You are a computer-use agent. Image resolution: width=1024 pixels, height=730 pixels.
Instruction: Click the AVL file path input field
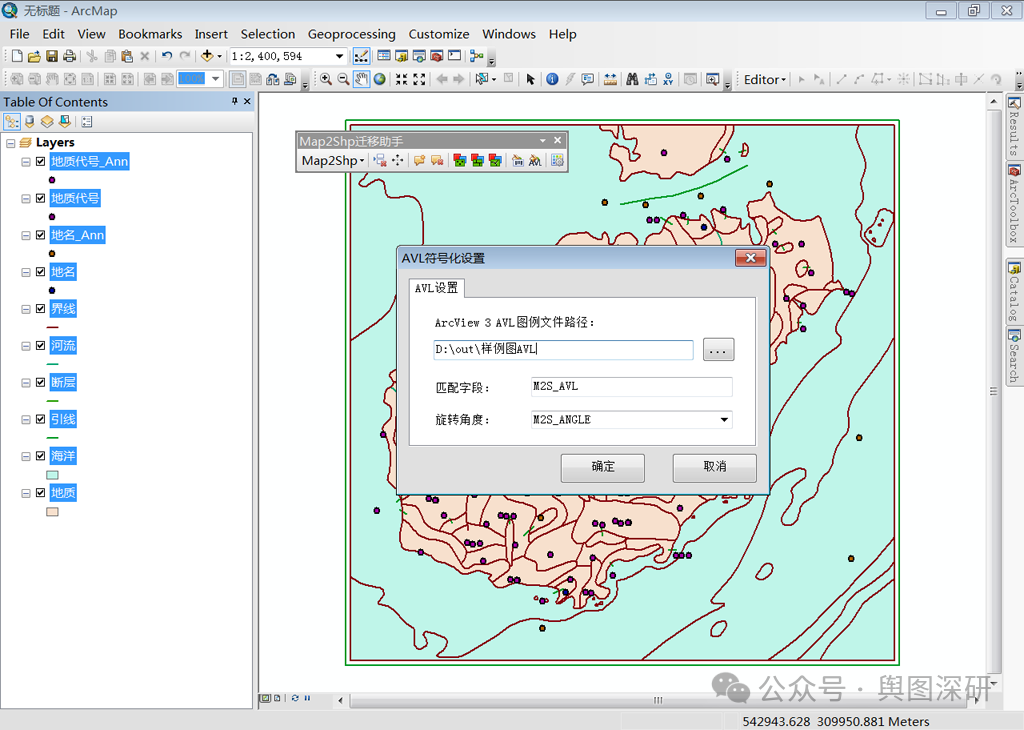pyautogui.click(x=563, y=349)
